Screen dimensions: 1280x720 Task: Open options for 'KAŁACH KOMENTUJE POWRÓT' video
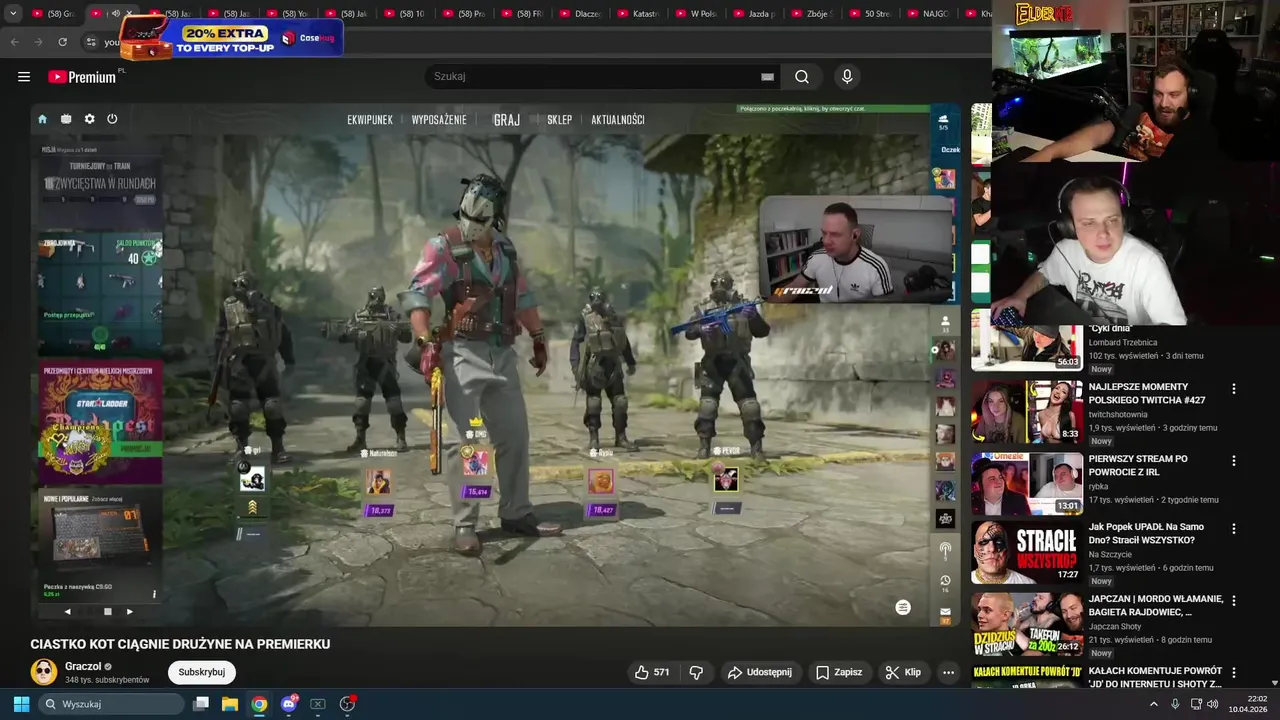click(1233, 673)
